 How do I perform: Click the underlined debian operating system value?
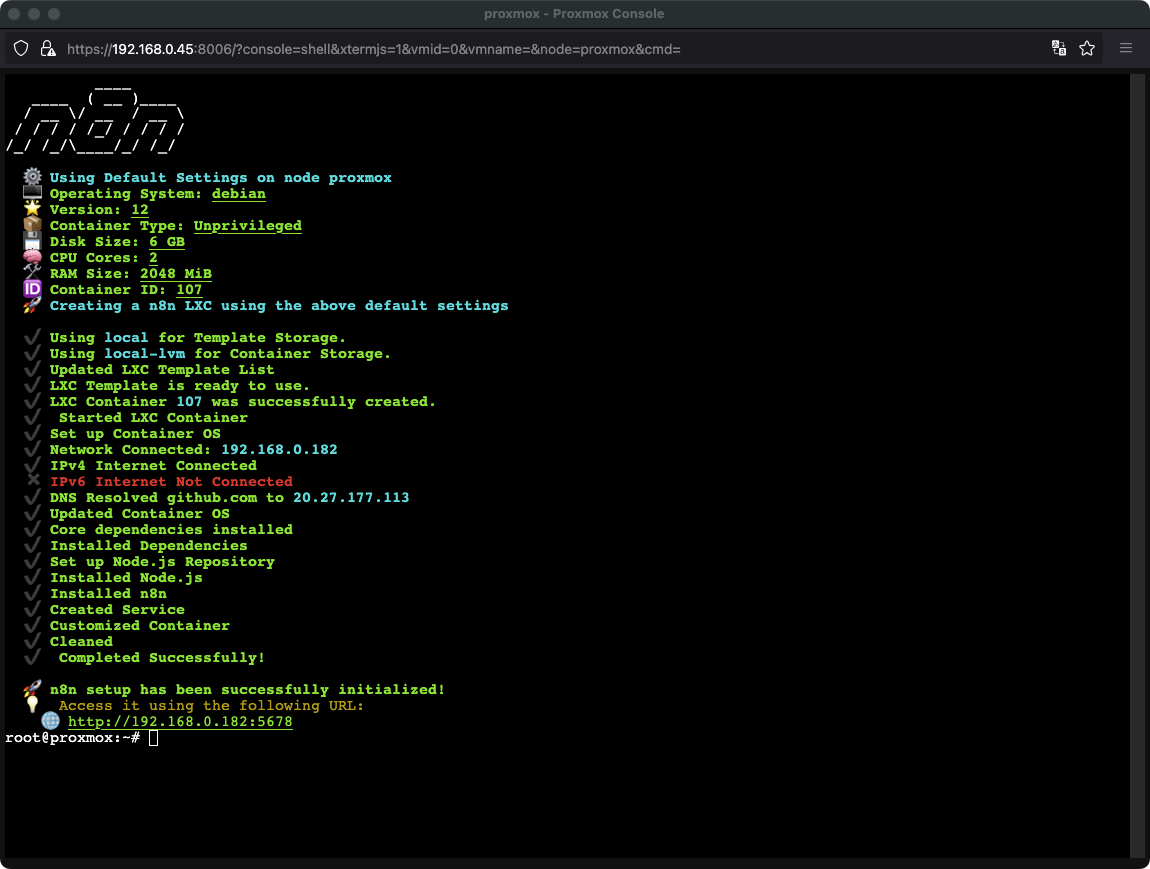tap(238, 193)
